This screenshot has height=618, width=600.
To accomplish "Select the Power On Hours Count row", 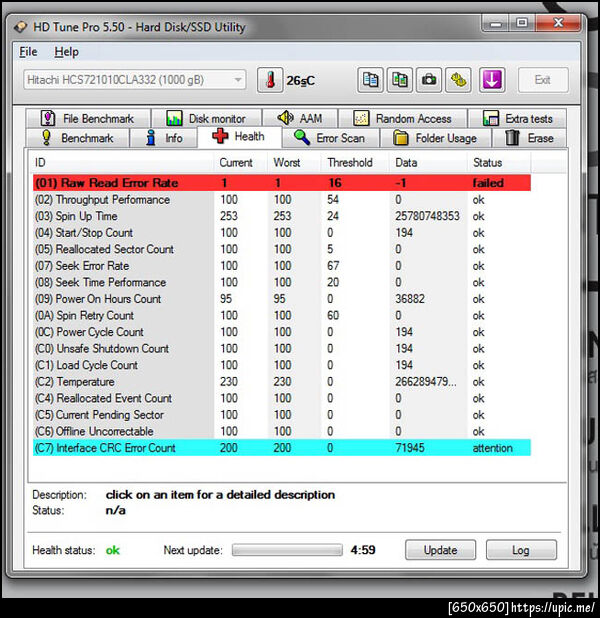I will click(281, 299).
